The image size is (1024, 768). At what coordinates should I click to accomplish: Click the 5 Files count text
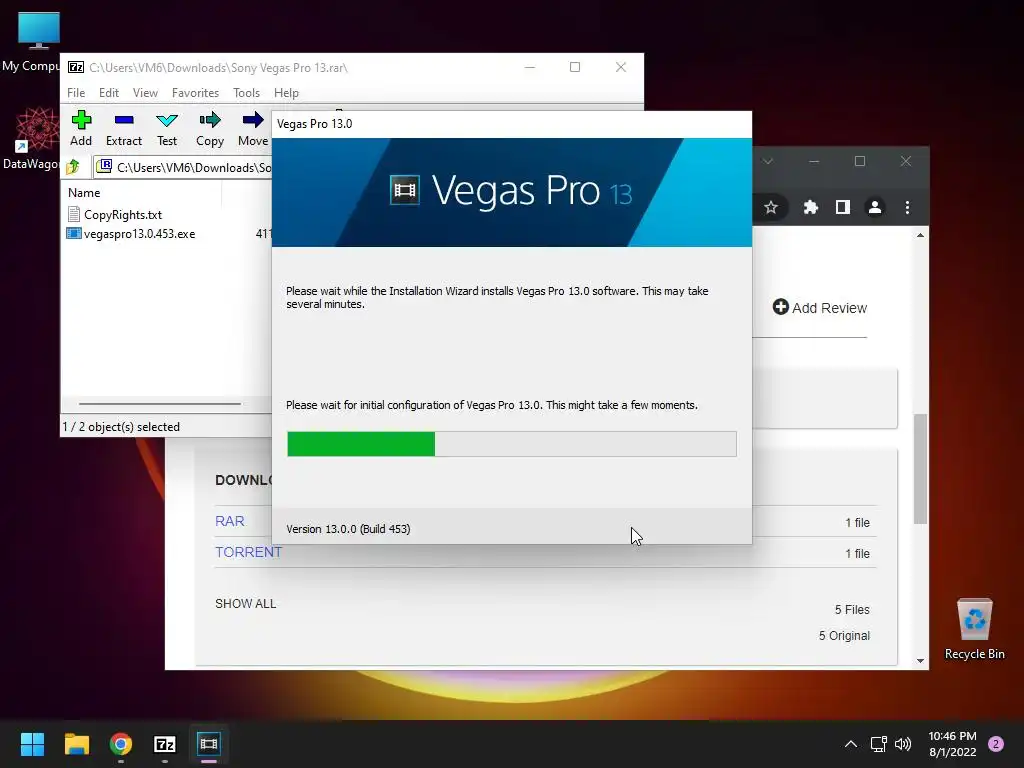click(x=852, y=609)
